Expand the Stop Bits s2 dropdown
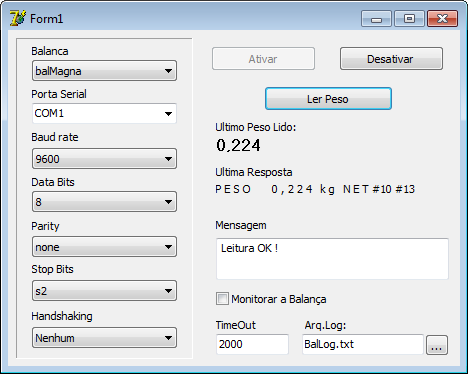 [104, 291]
